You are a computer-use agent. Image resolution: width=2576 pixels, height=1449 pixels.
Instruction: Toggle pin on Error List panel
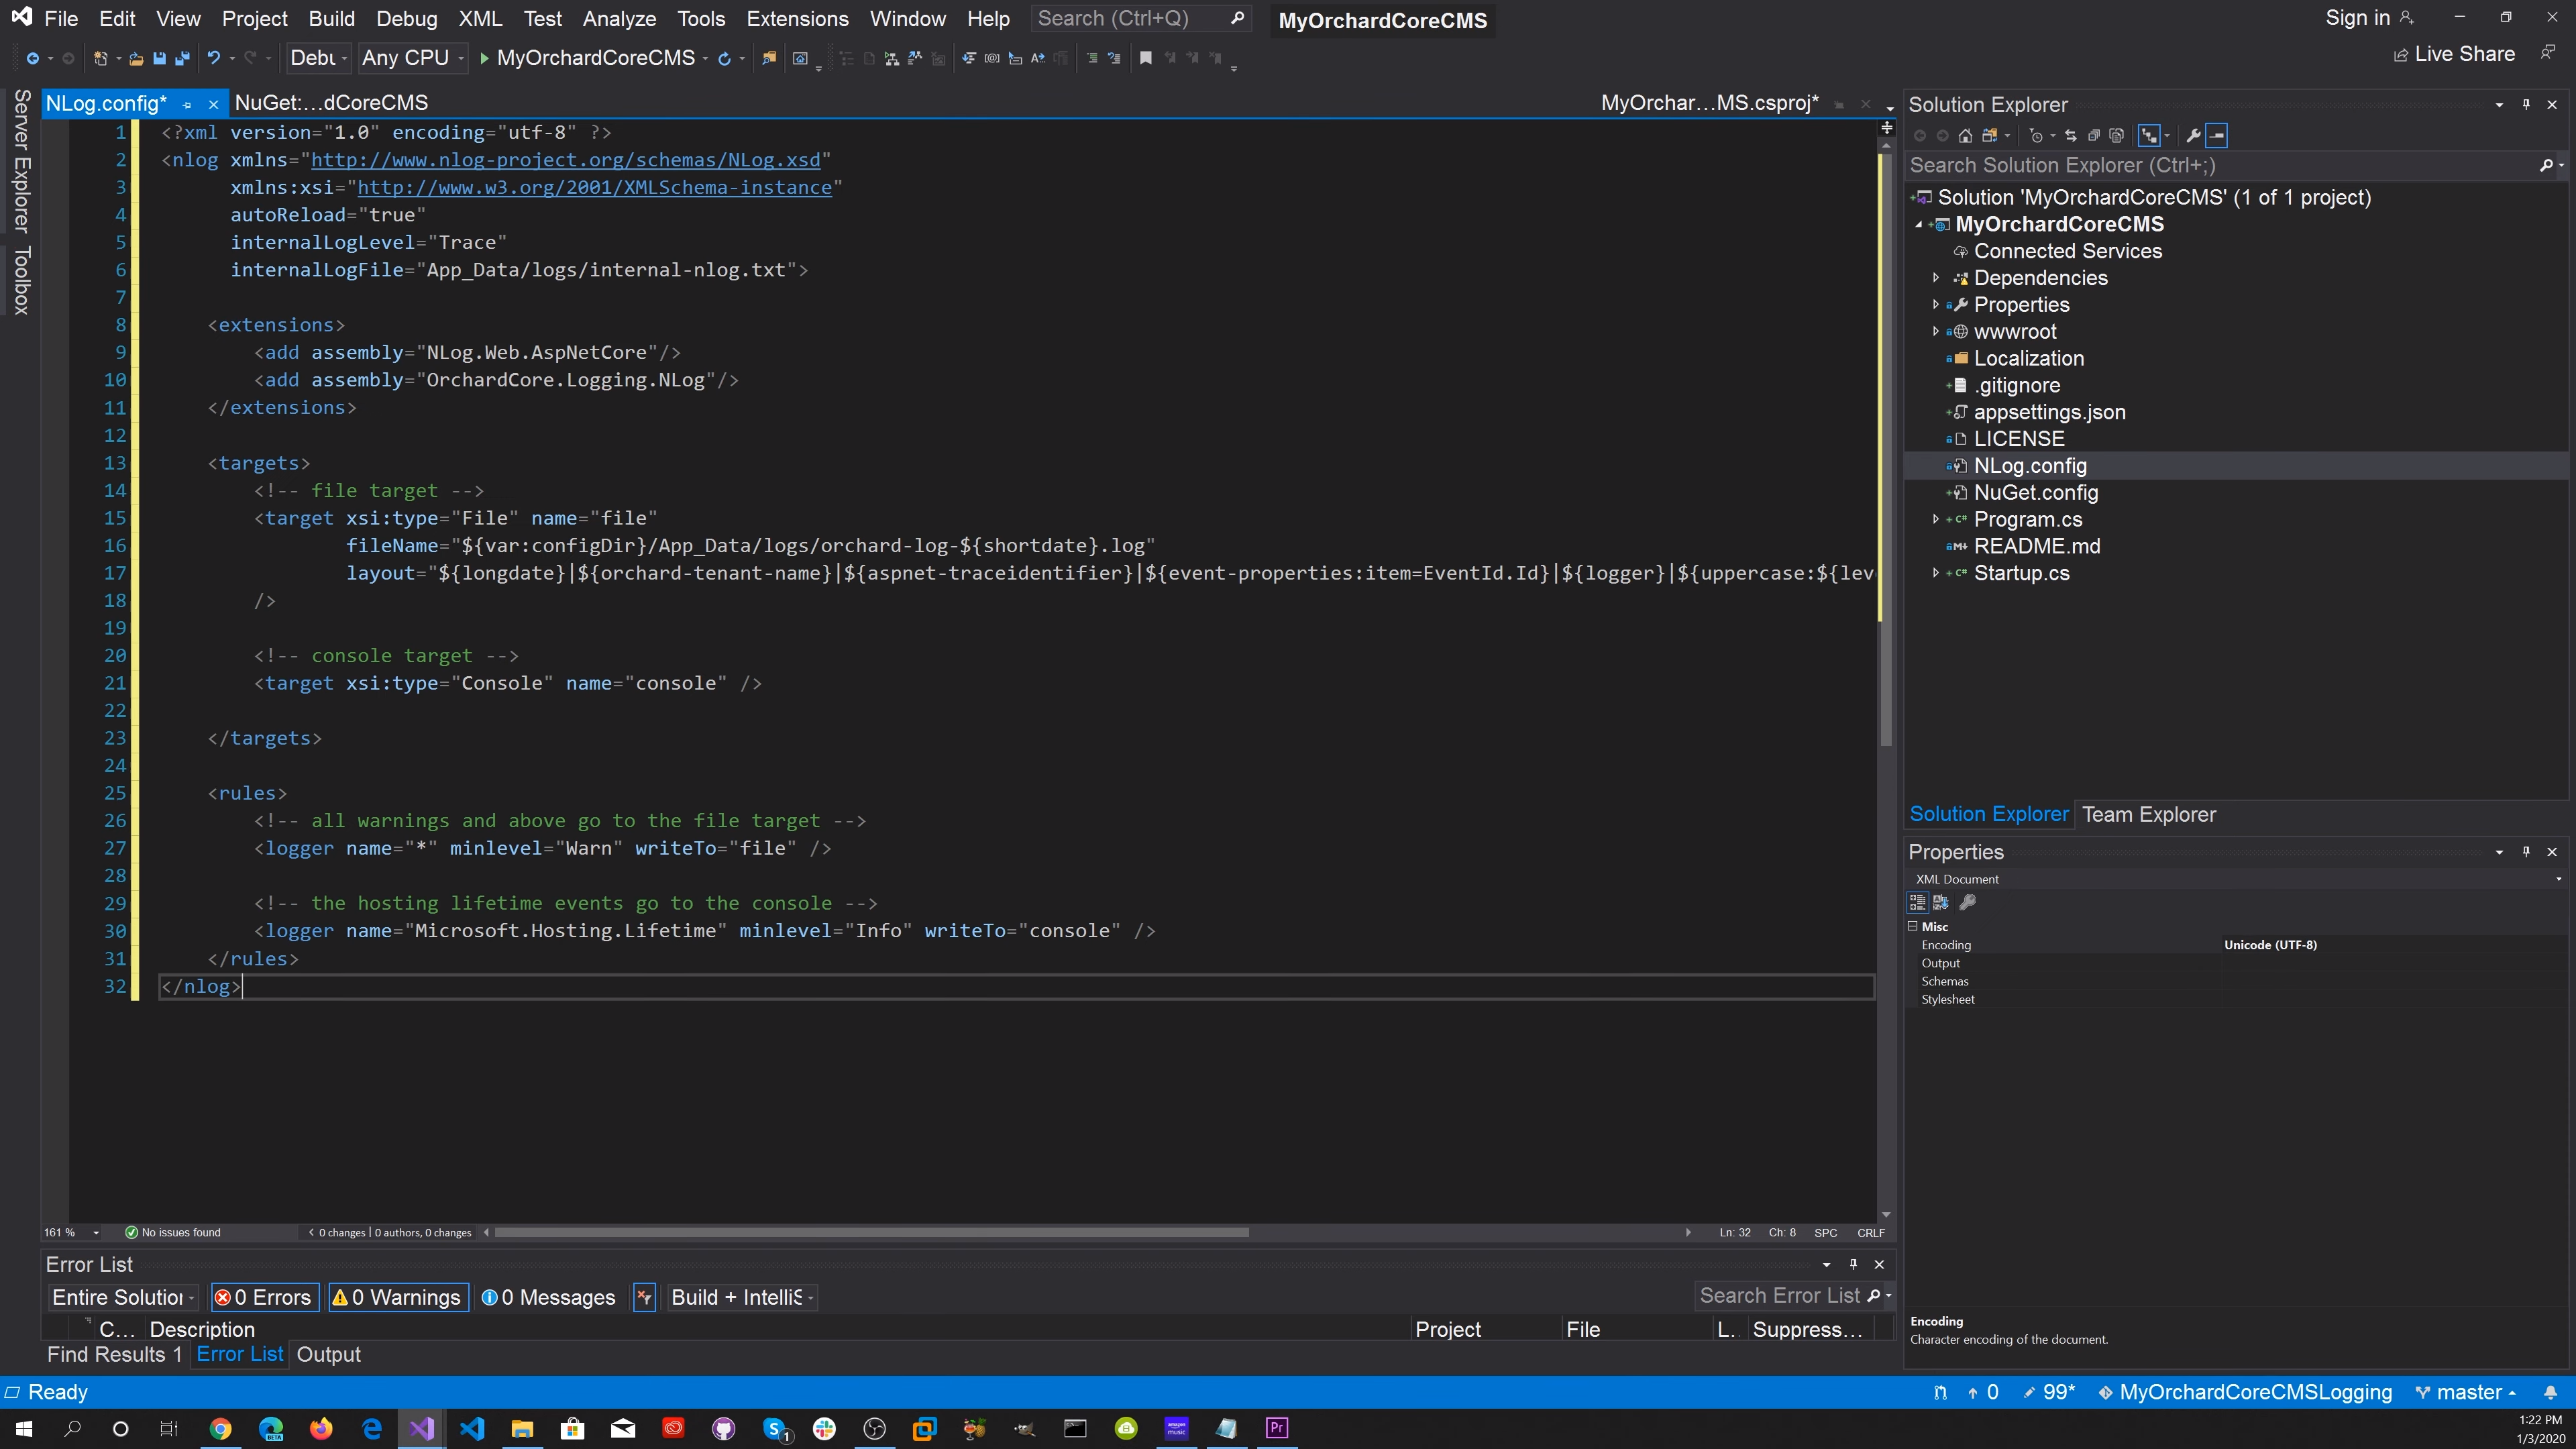pyautogui.click(x=1853, y=1264)
